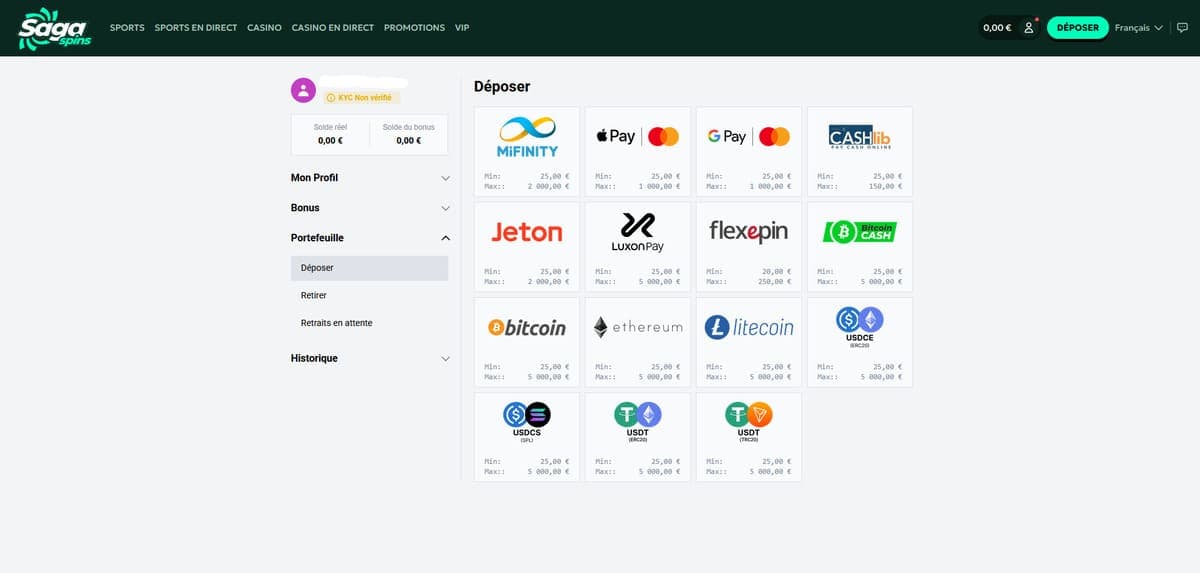The height and width of the screenshot is (573, 1200).
Task: Choose Google Pay Mastercard deposit option
Action: tap(749, 151)
